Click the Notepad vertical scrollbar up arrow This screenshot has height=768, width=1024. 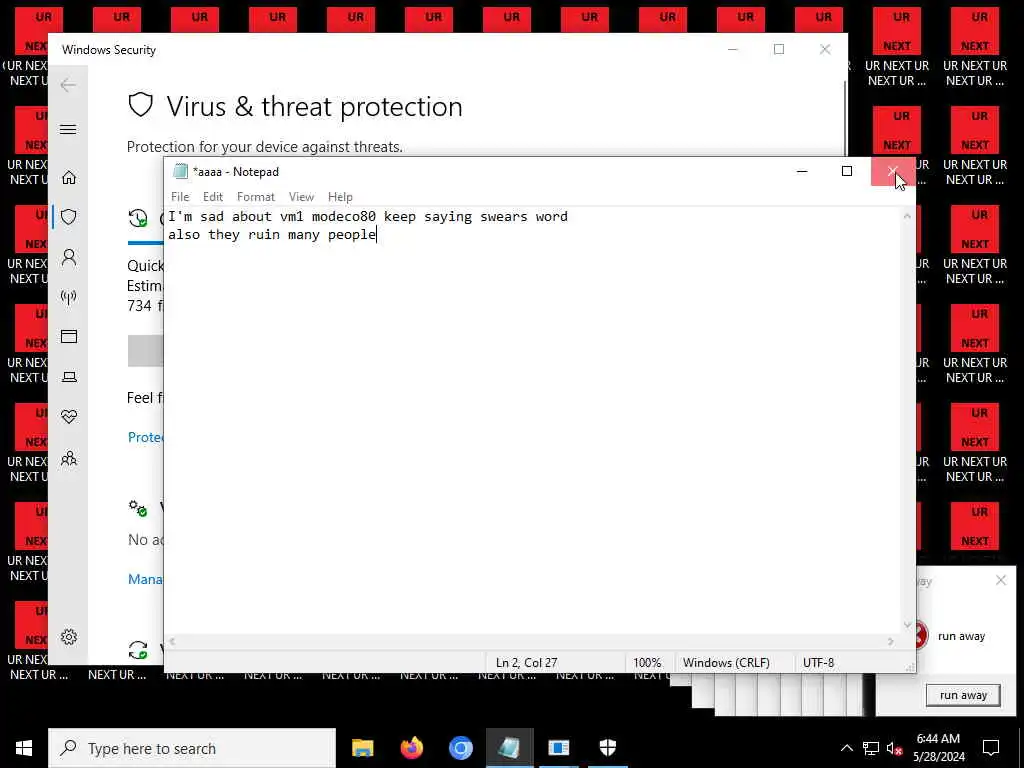(x=907, y=216)
